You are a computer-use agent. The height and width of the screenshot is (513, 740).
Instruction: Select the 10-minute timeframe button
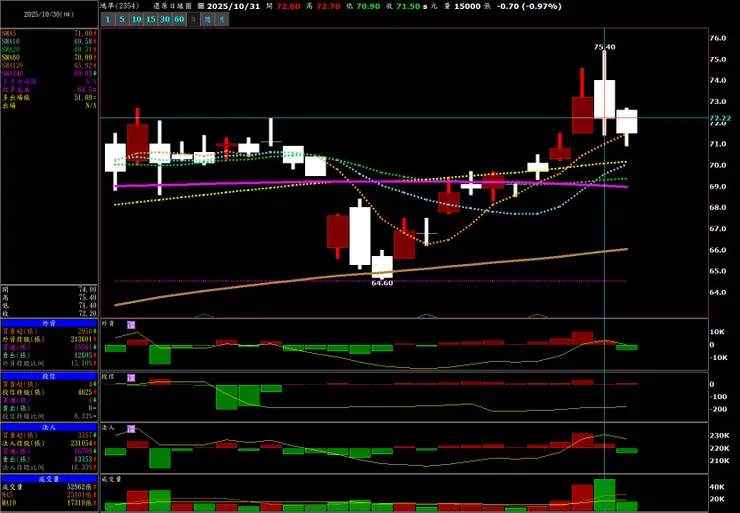pos(136,19)
